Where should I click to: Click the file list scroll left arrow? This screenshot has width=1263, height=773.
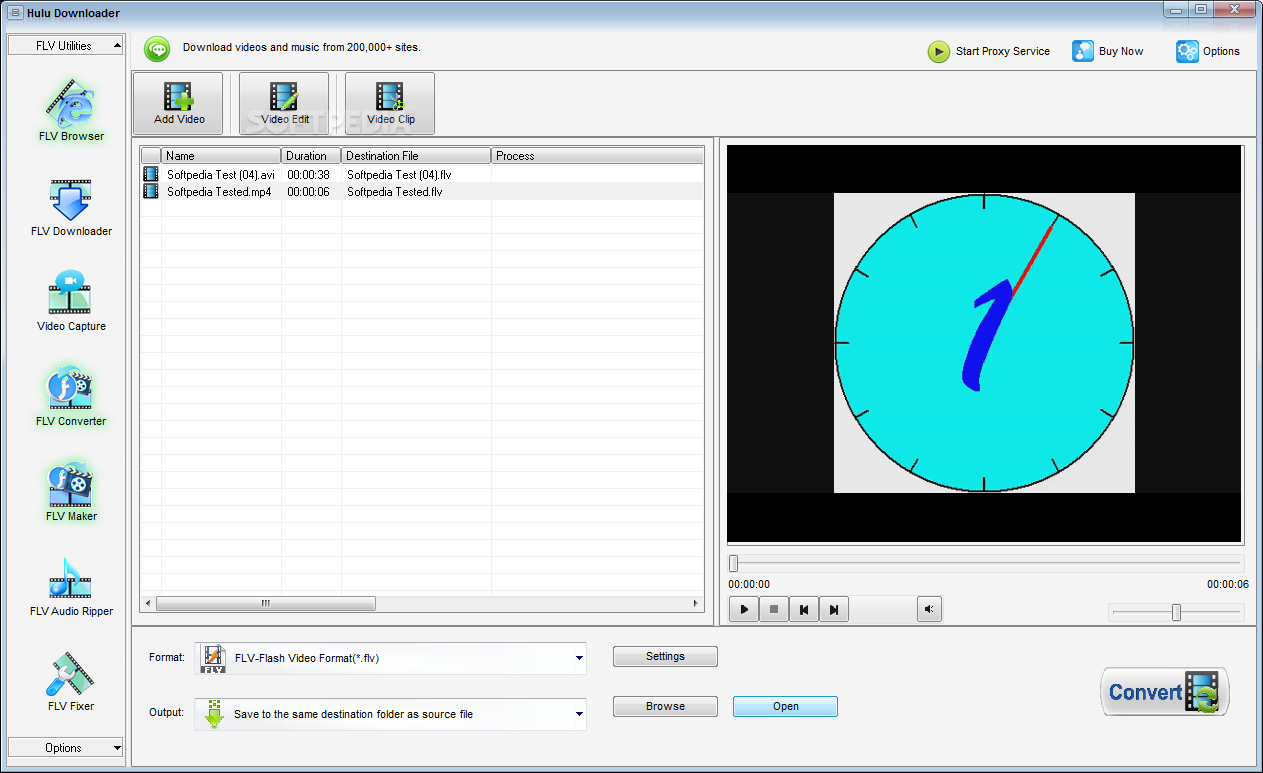coord(148,603)
